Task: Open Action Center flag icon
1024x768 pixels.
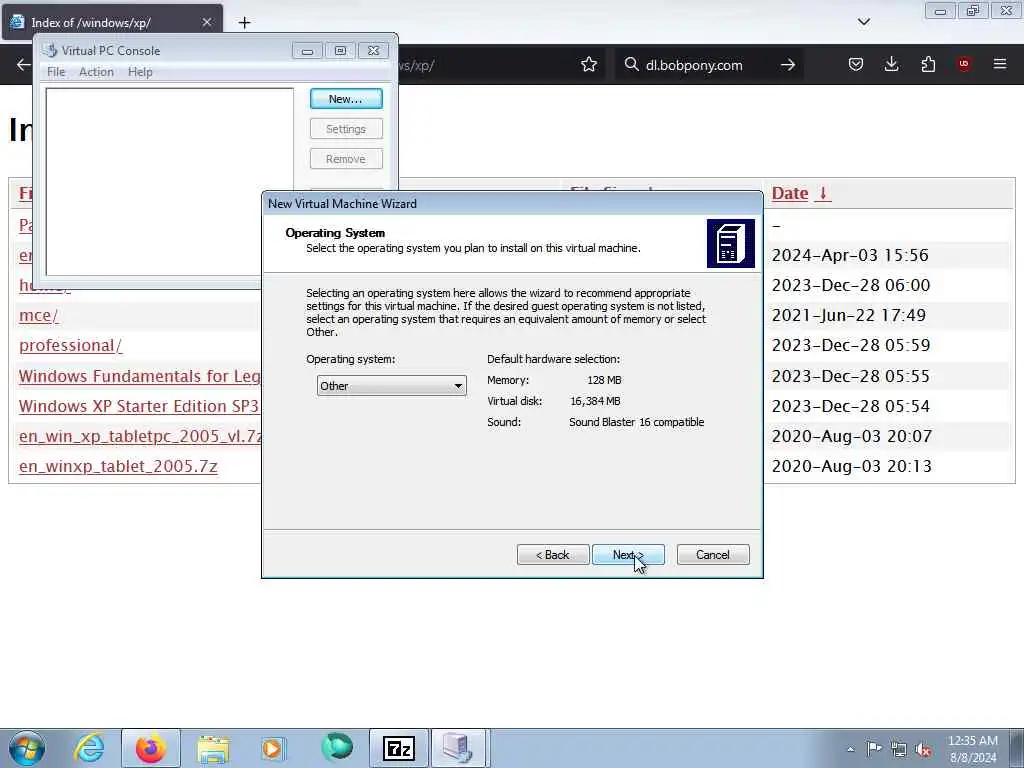Action: 874,748
